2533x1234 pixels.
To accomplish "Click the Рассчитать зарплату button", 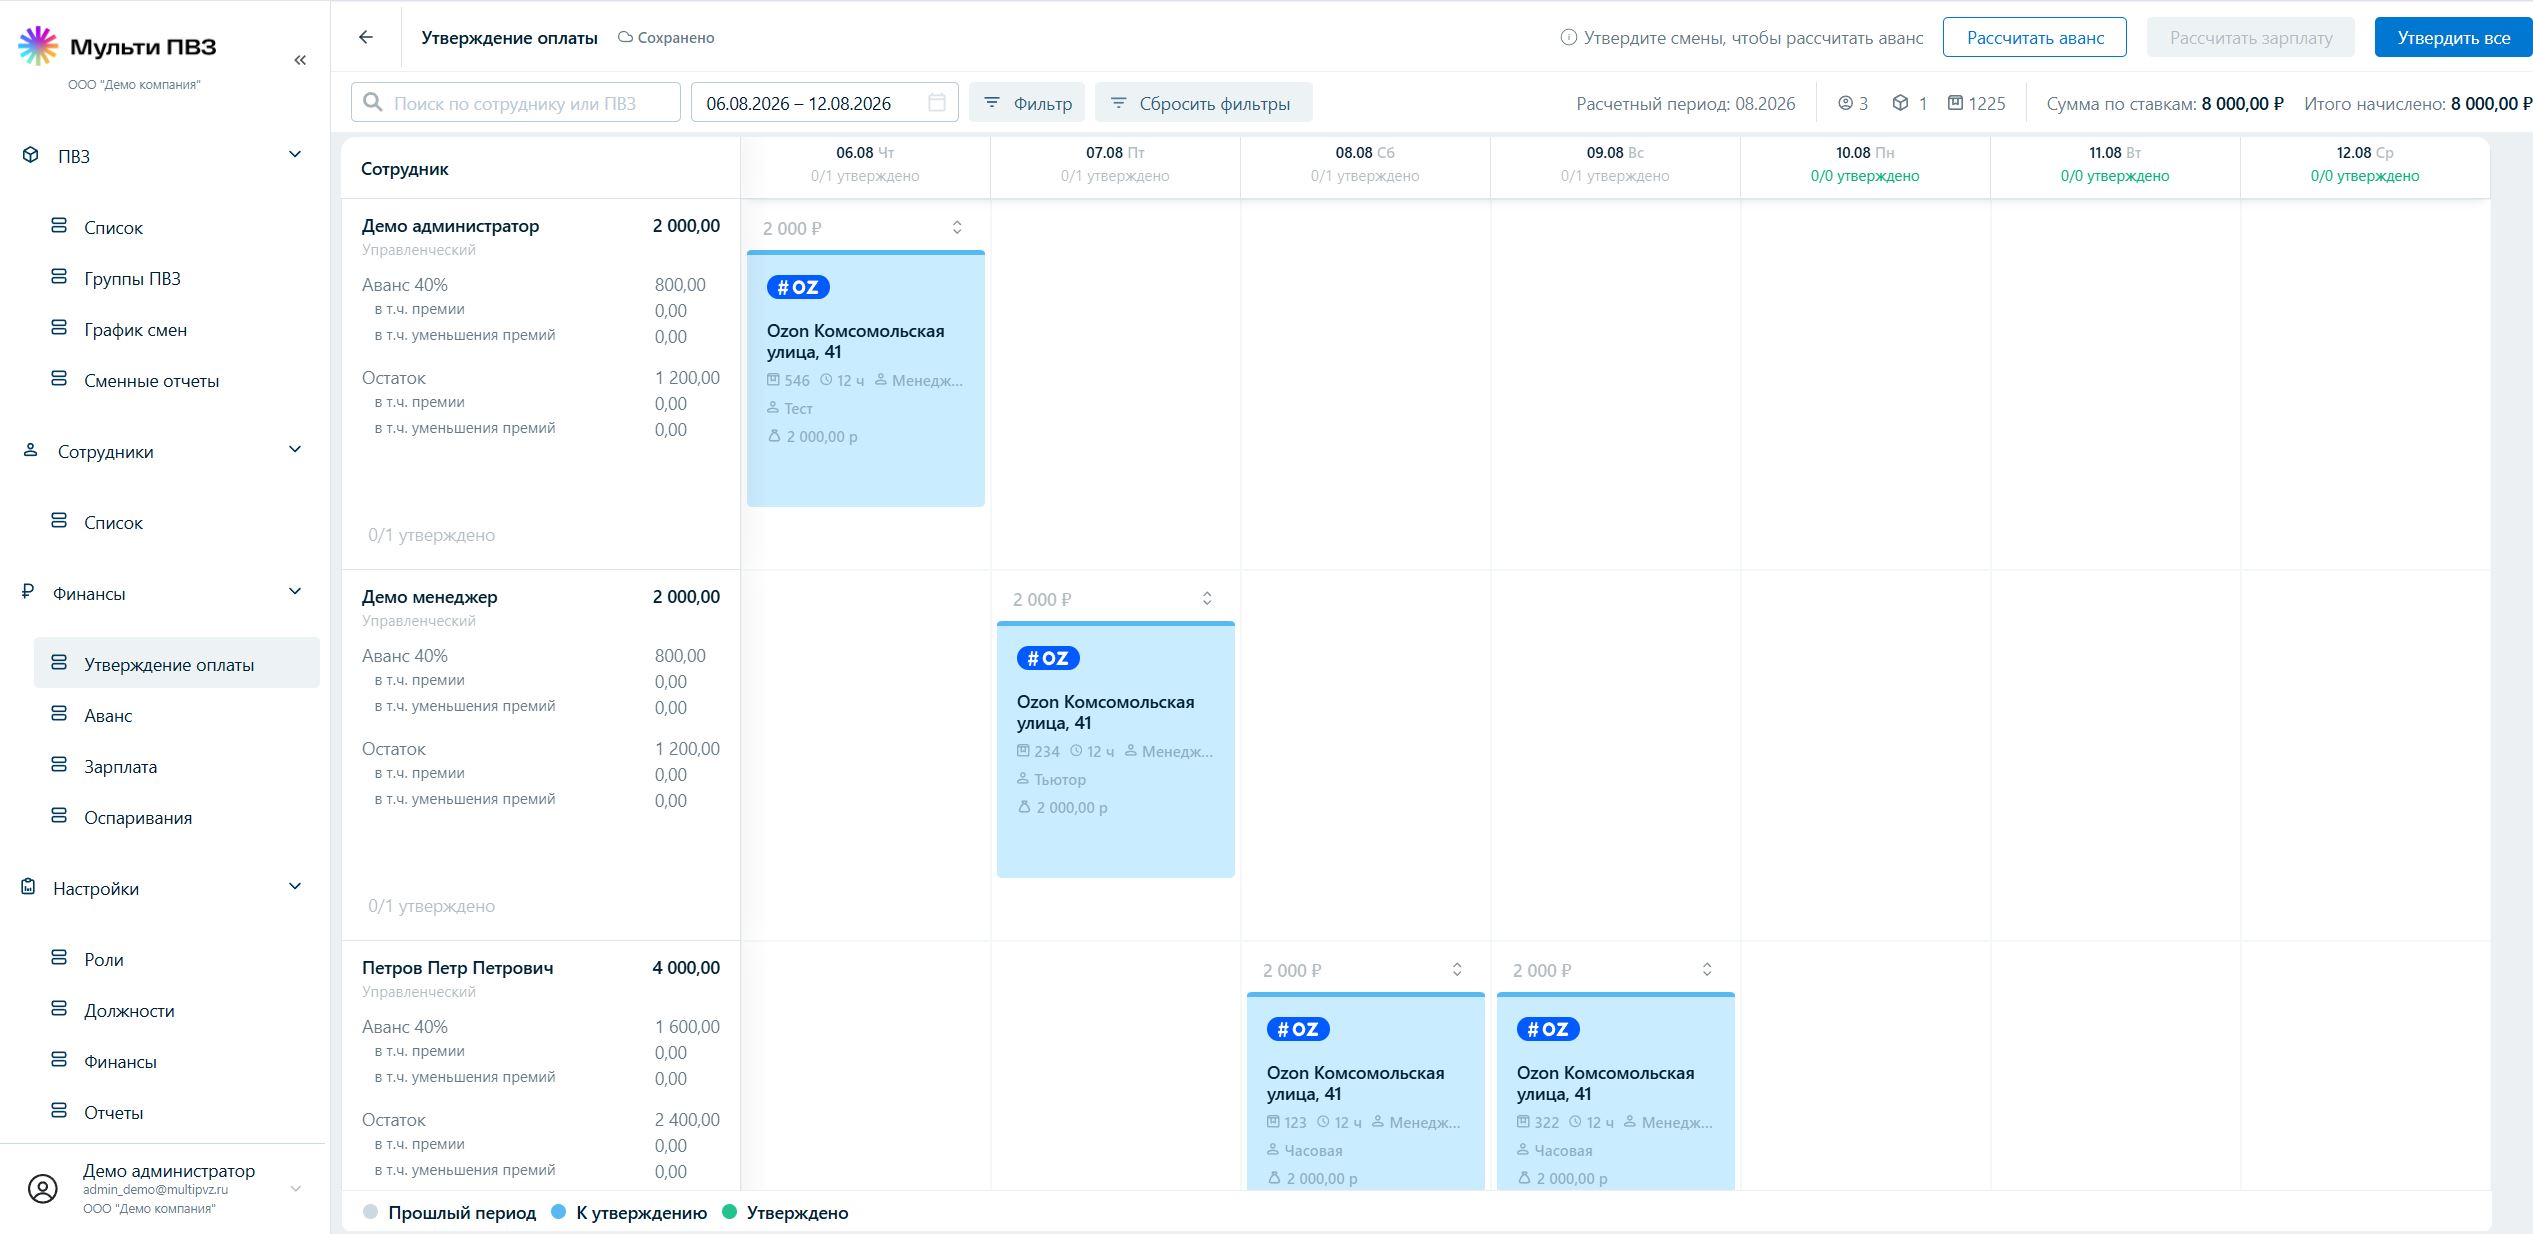I will 2251,38.
